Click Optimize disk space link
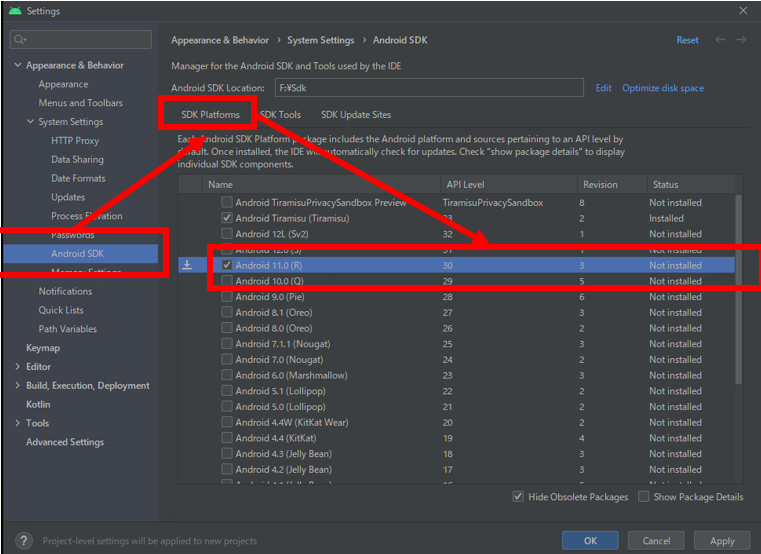 (x=663, y=88)
